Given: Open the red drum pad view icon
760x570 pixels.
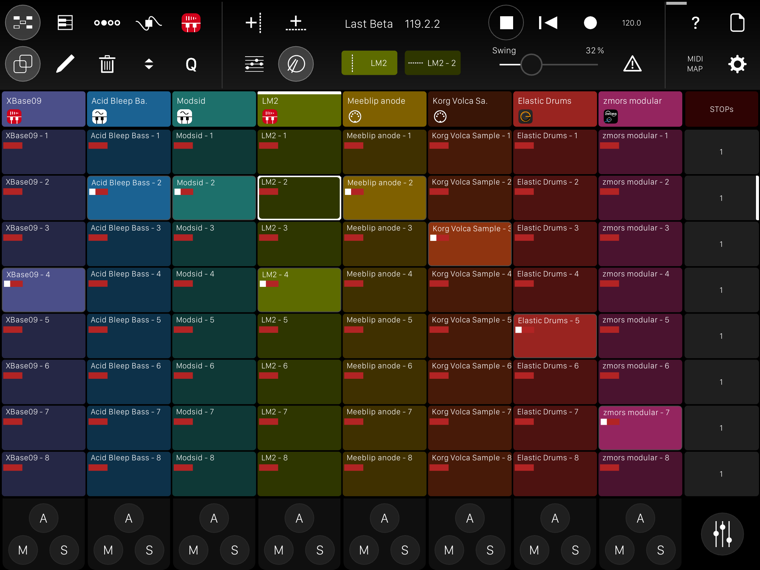Looking at the screenshot, I should (x=191, y=23).
